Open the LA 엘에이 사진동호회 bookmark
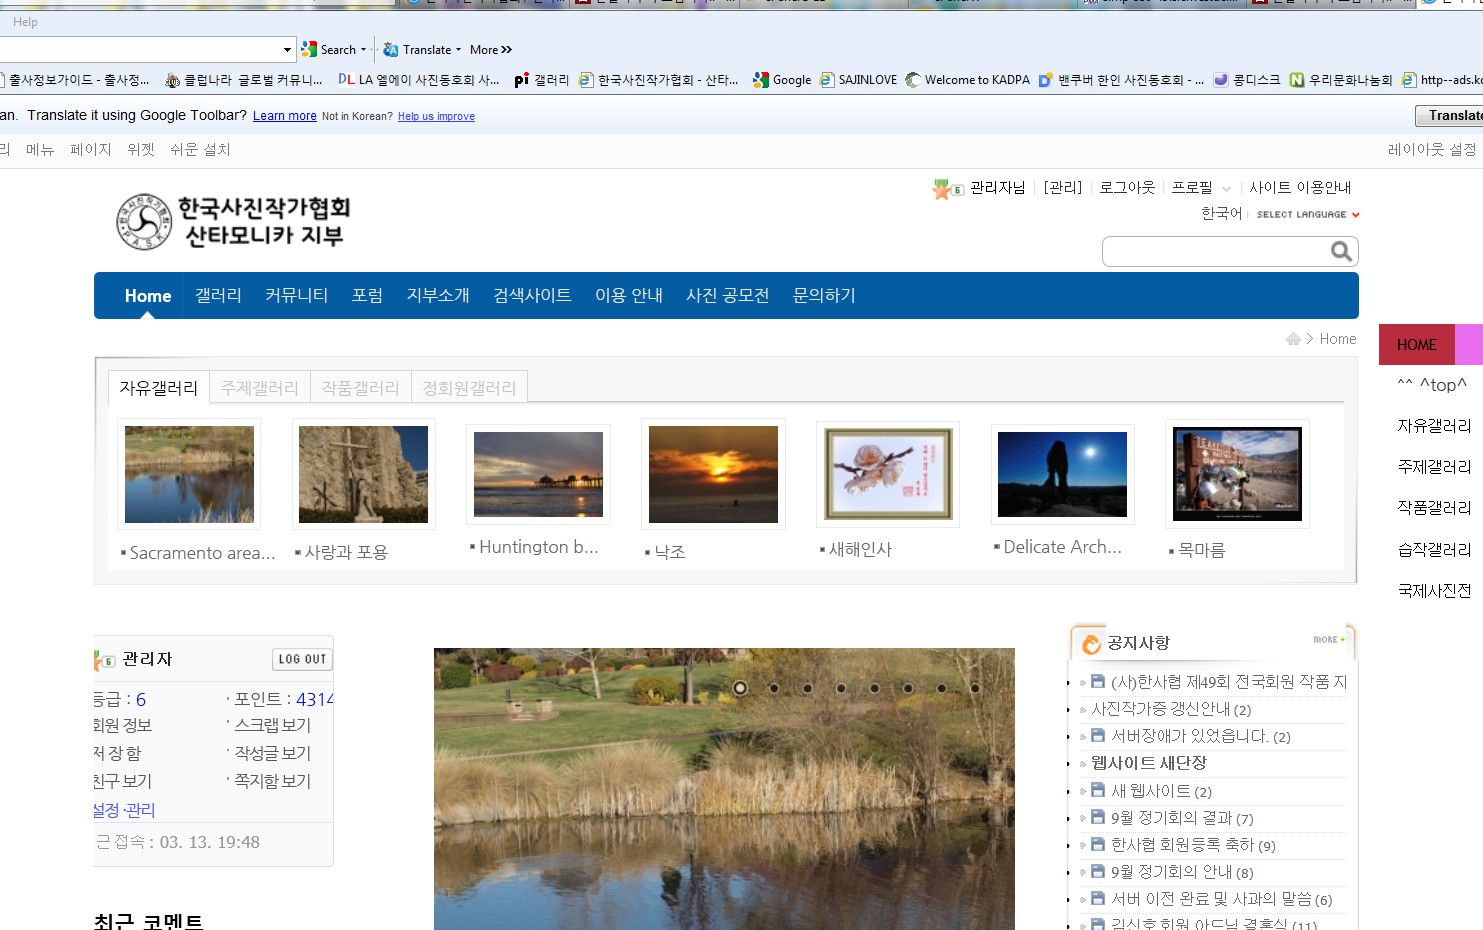This screenshot has width=1483, height=930. click(418, 80)
